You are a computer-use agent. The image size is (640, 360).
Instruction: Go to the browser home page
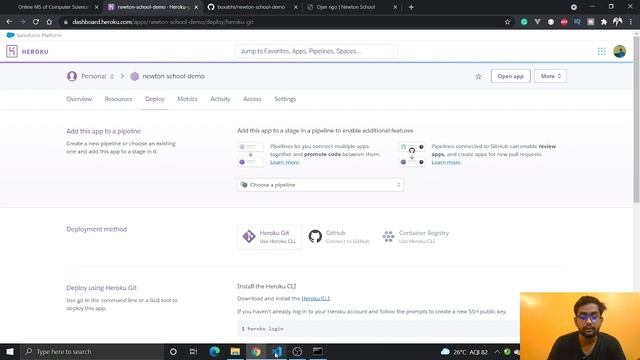tap(49, 22)
